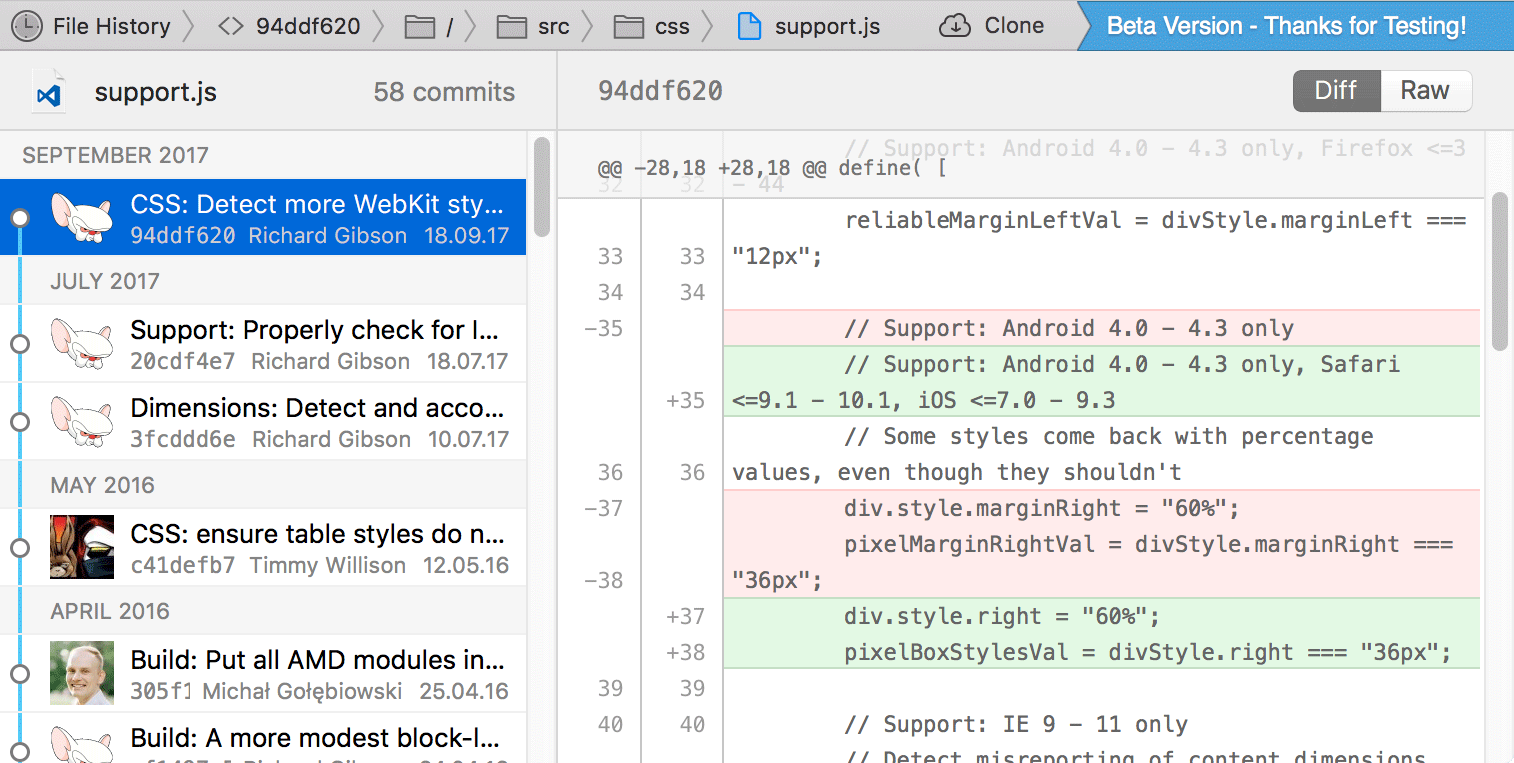Open commit c41defb7 by Timmy Willison
Viewport: 1514px width, 763px height.
tap(314, 548)
